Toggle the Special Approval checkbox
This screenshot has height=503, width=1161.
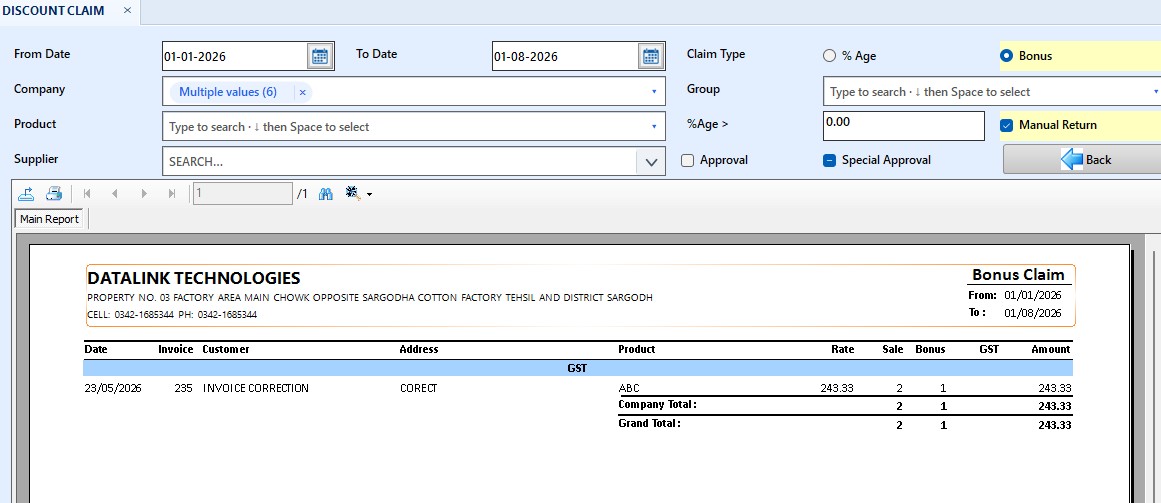[829, 160]
